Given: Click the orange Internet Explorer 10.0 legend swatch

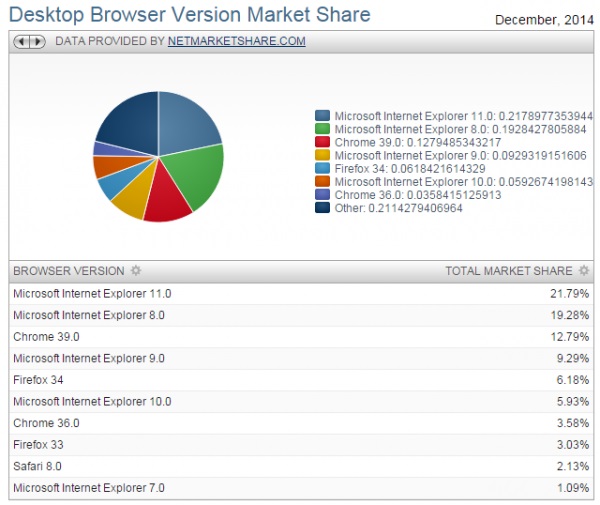Looking at the screenshot, I should pyautogui.click(x=322, y=181).
